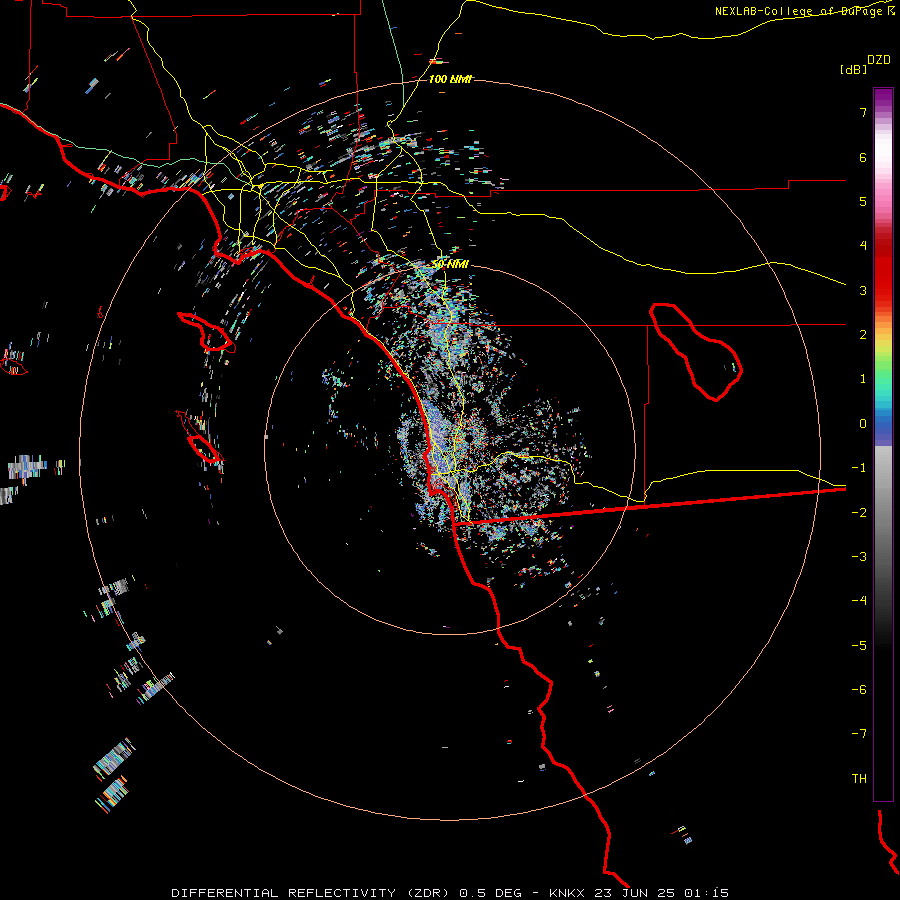This screenshot has width=900, height=900.
Task: Click the "DZD" product label above the scale
Action: [879, 60]
